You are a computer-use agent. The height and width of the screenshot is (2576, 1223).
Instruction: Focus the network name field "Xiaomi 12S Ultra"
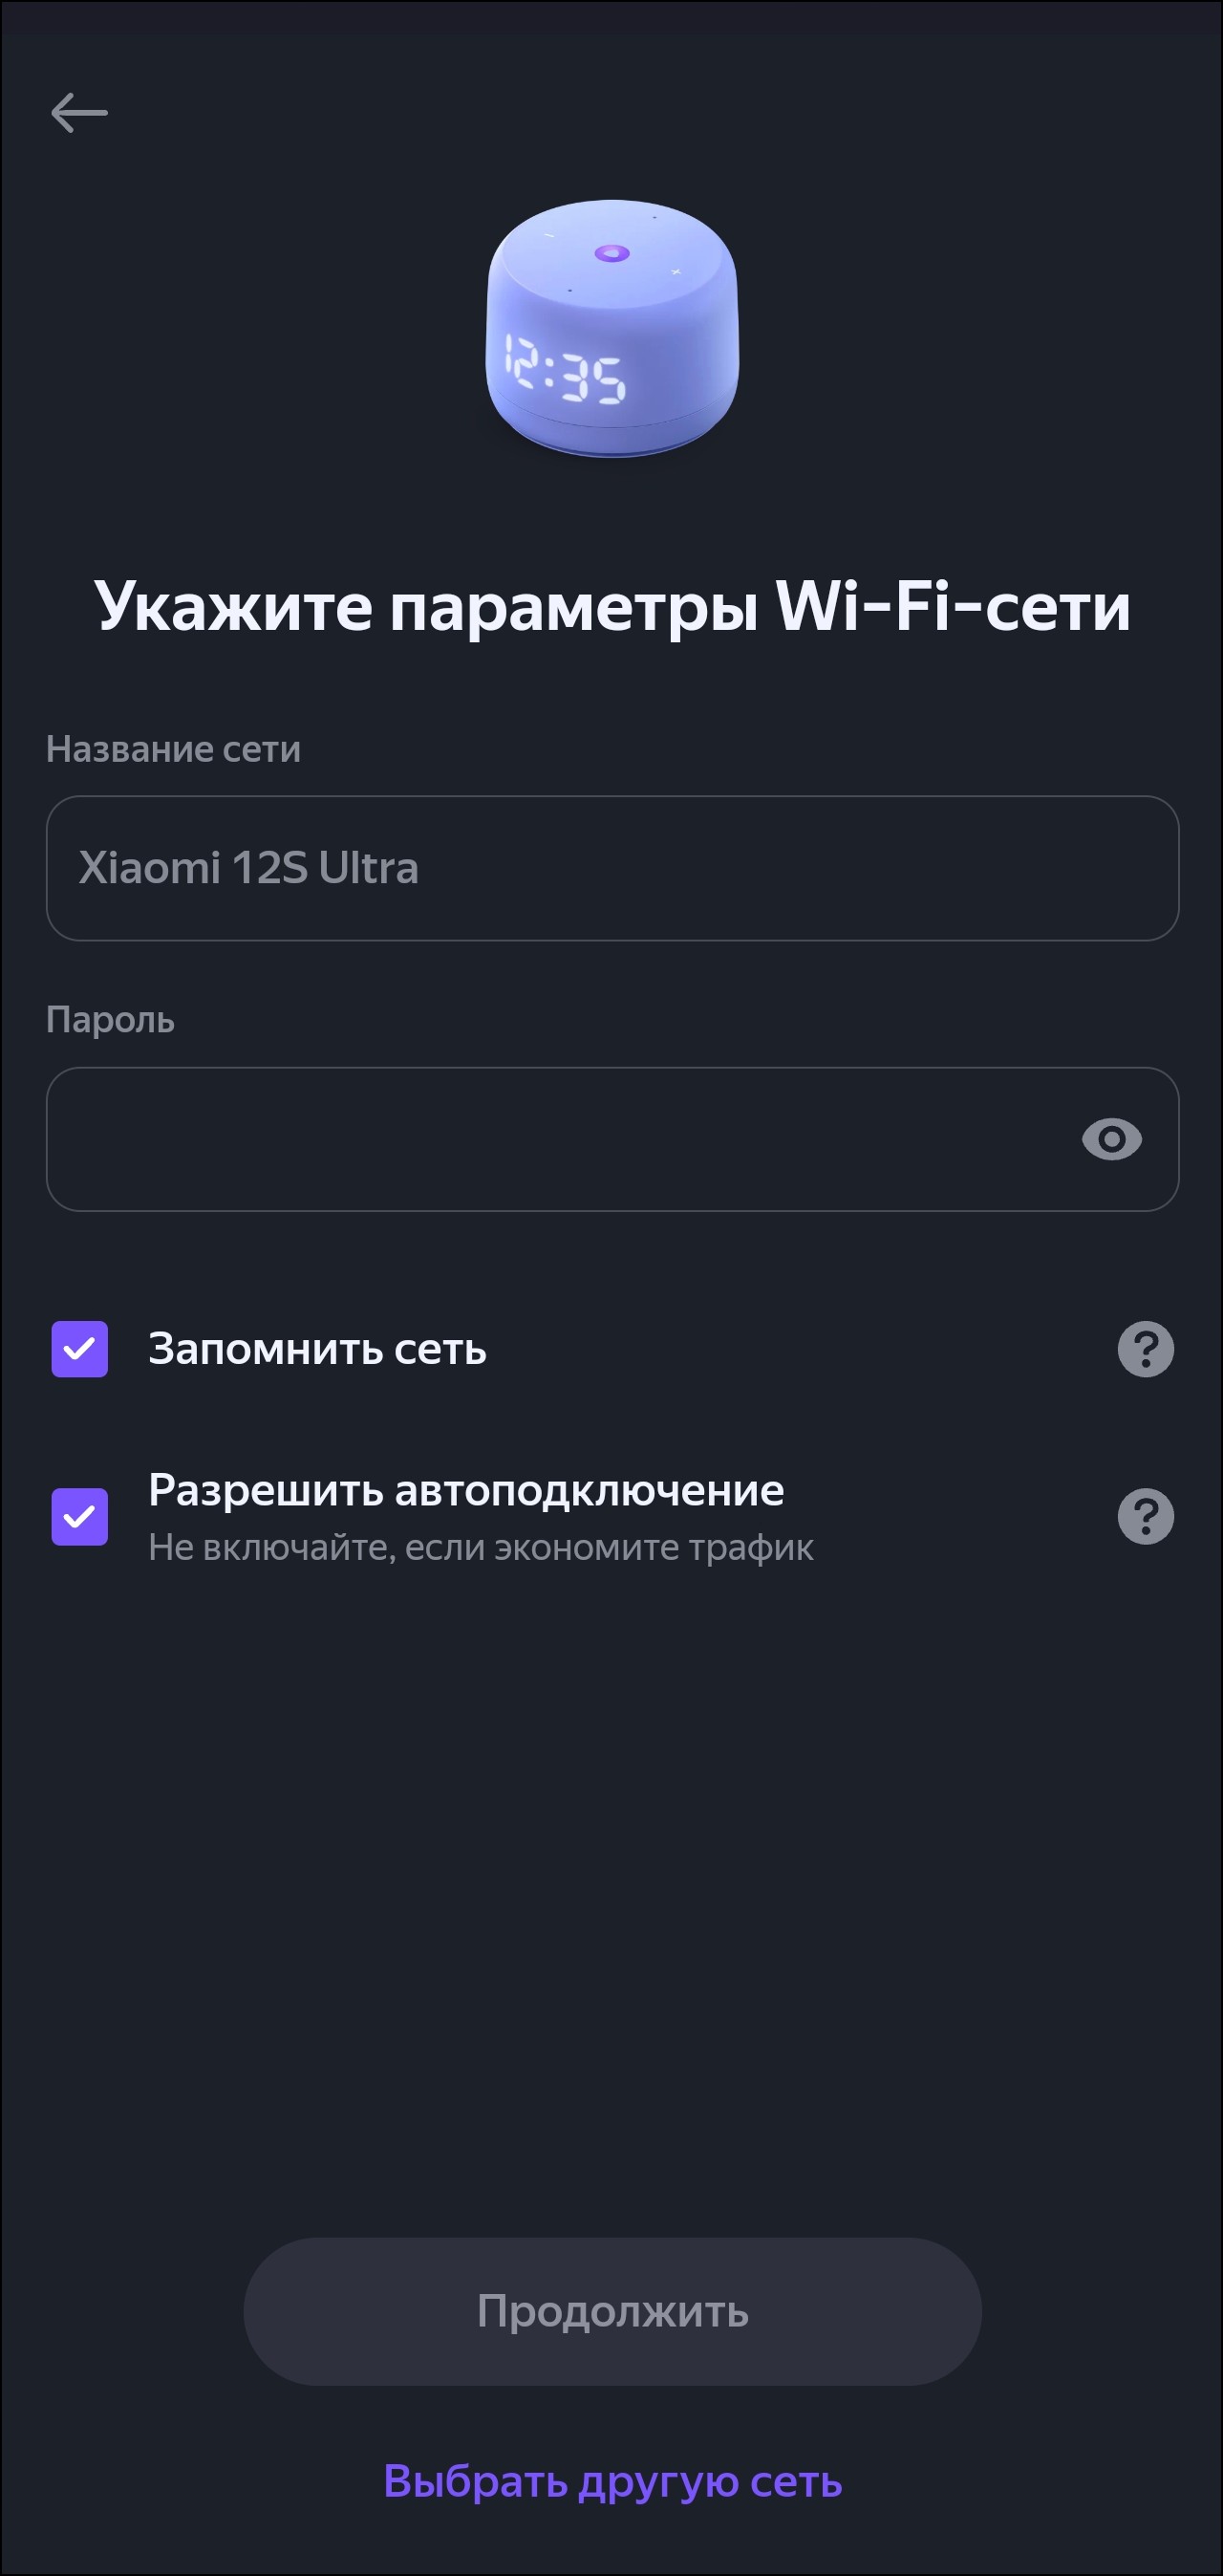tap(612, 868)
